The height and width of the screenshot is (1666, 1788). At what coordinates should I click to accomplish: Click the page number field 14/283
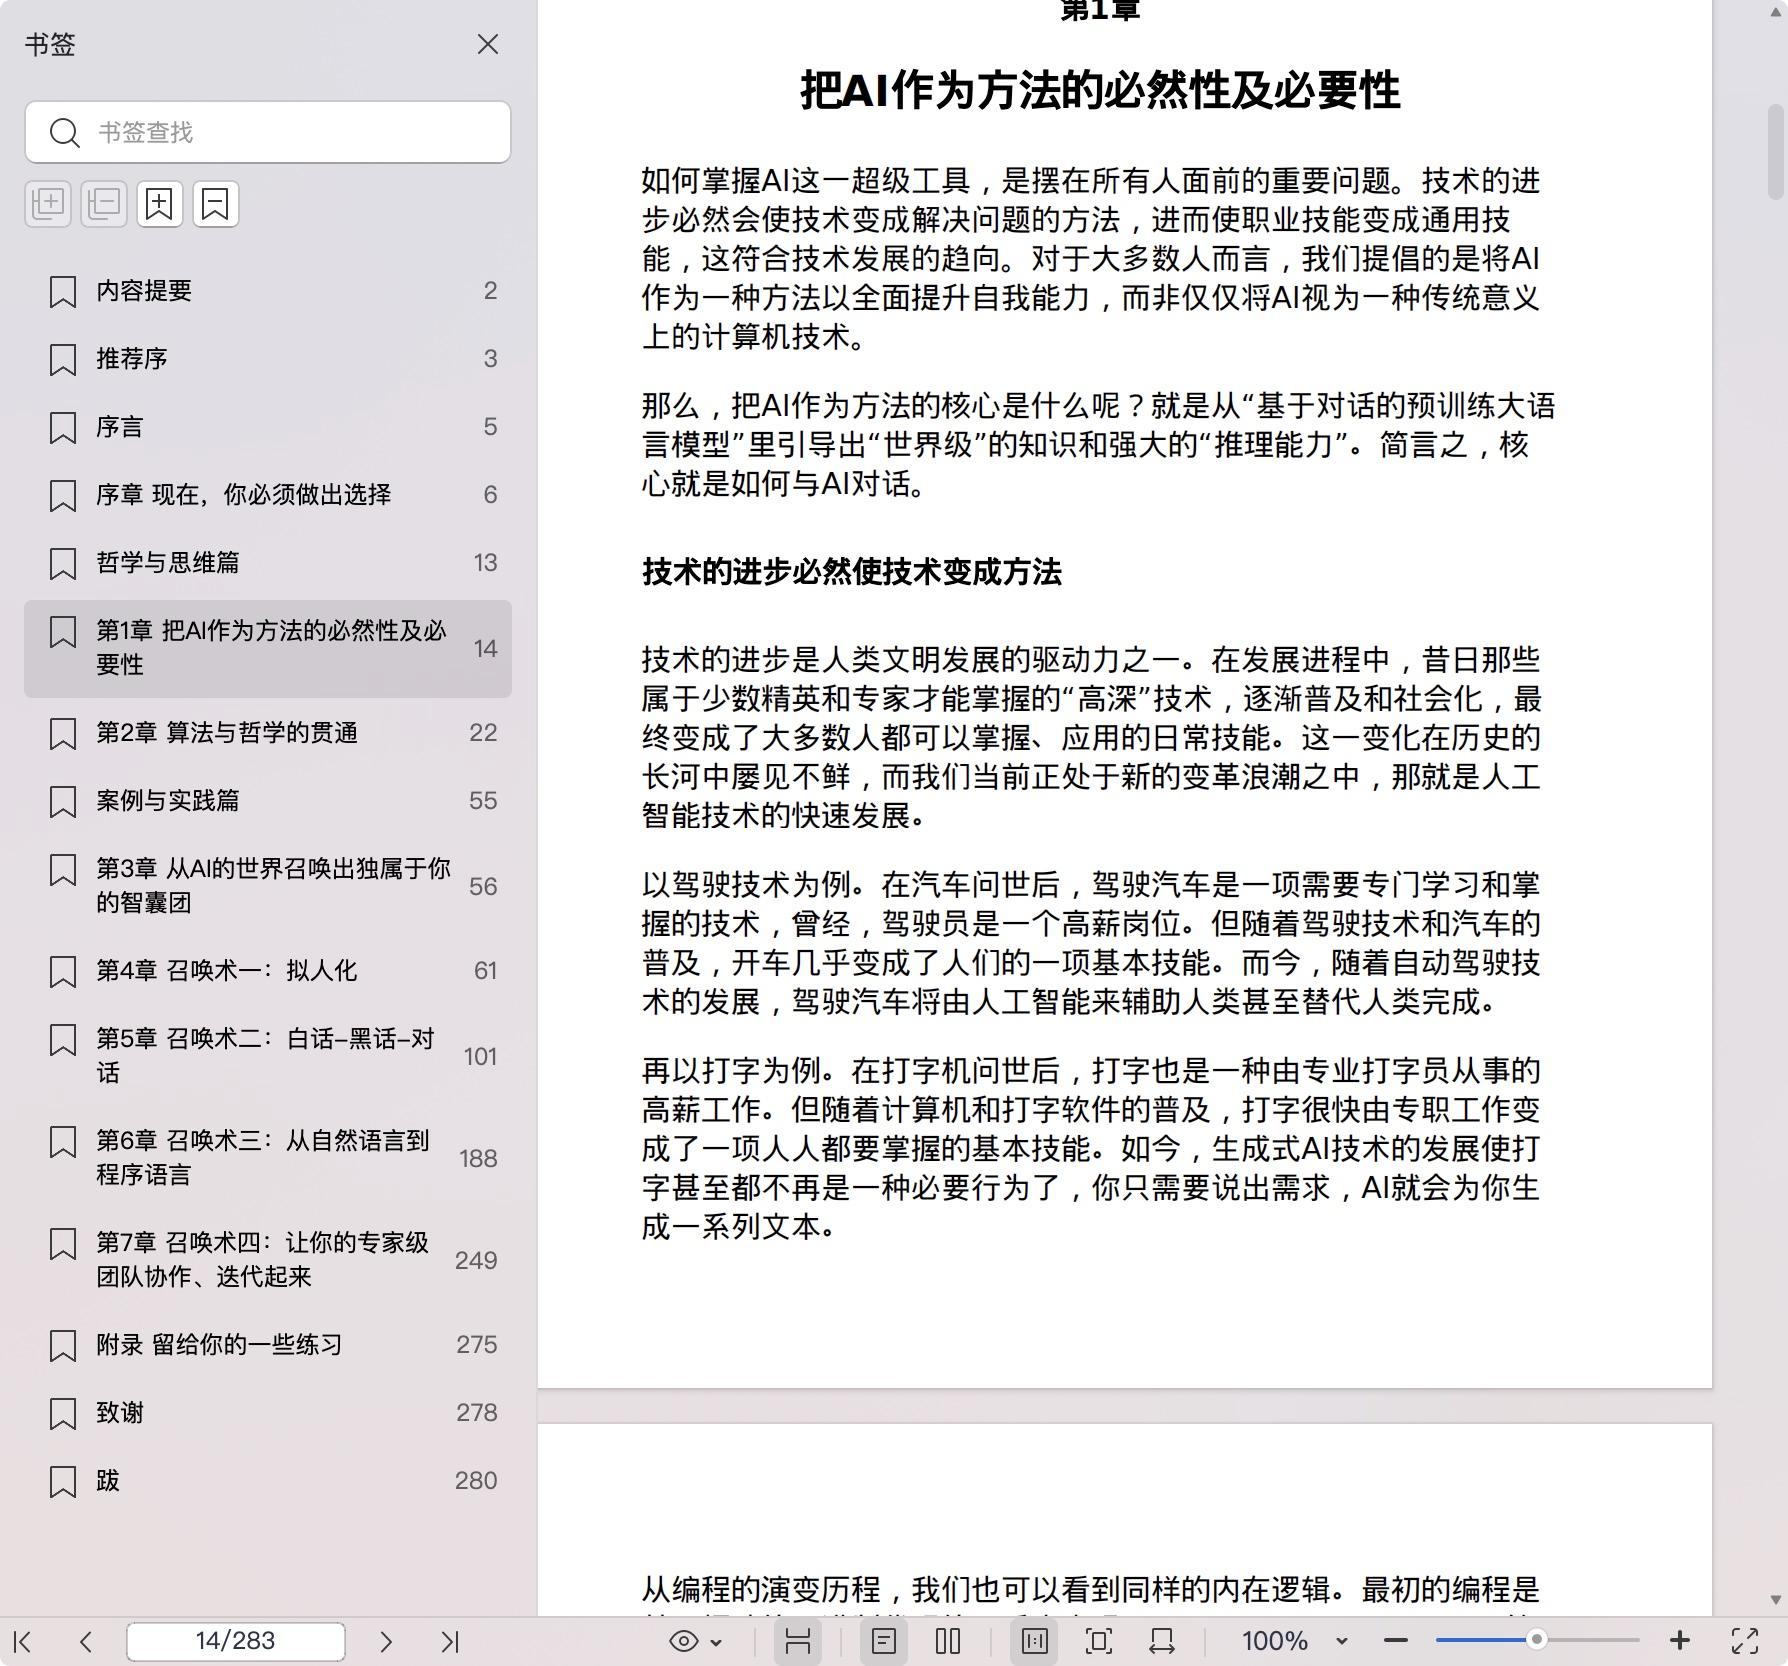[236, 1641]
